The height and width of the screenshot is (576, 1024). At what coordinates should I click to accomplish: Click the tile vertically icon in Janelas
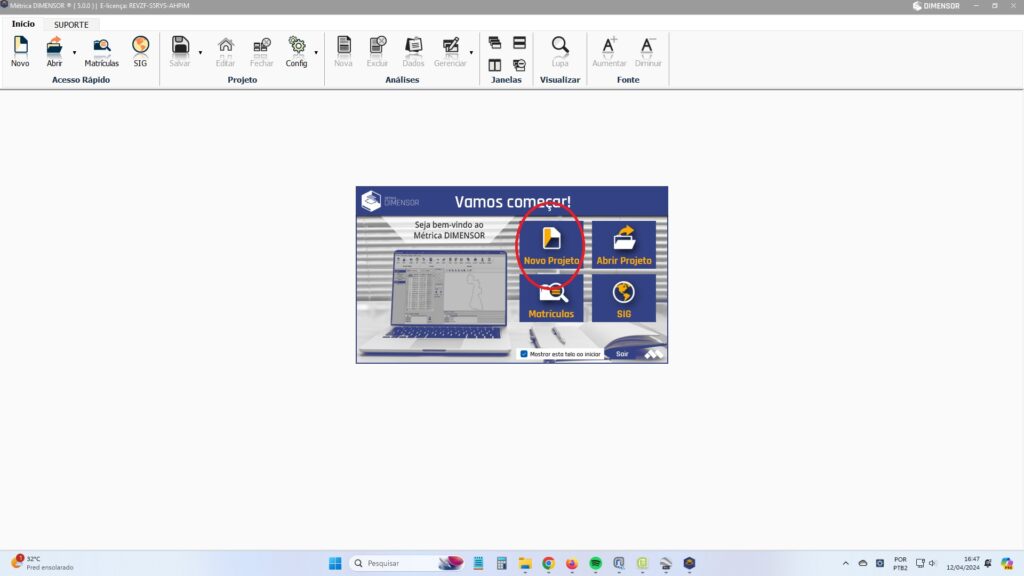tap(495, 65)
